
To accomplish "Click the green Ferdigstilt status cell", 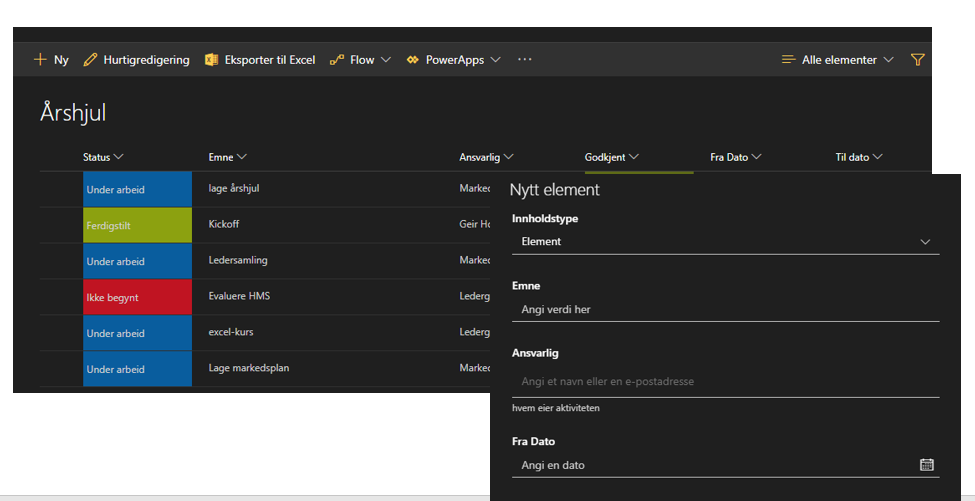I will tap(137, 225).
